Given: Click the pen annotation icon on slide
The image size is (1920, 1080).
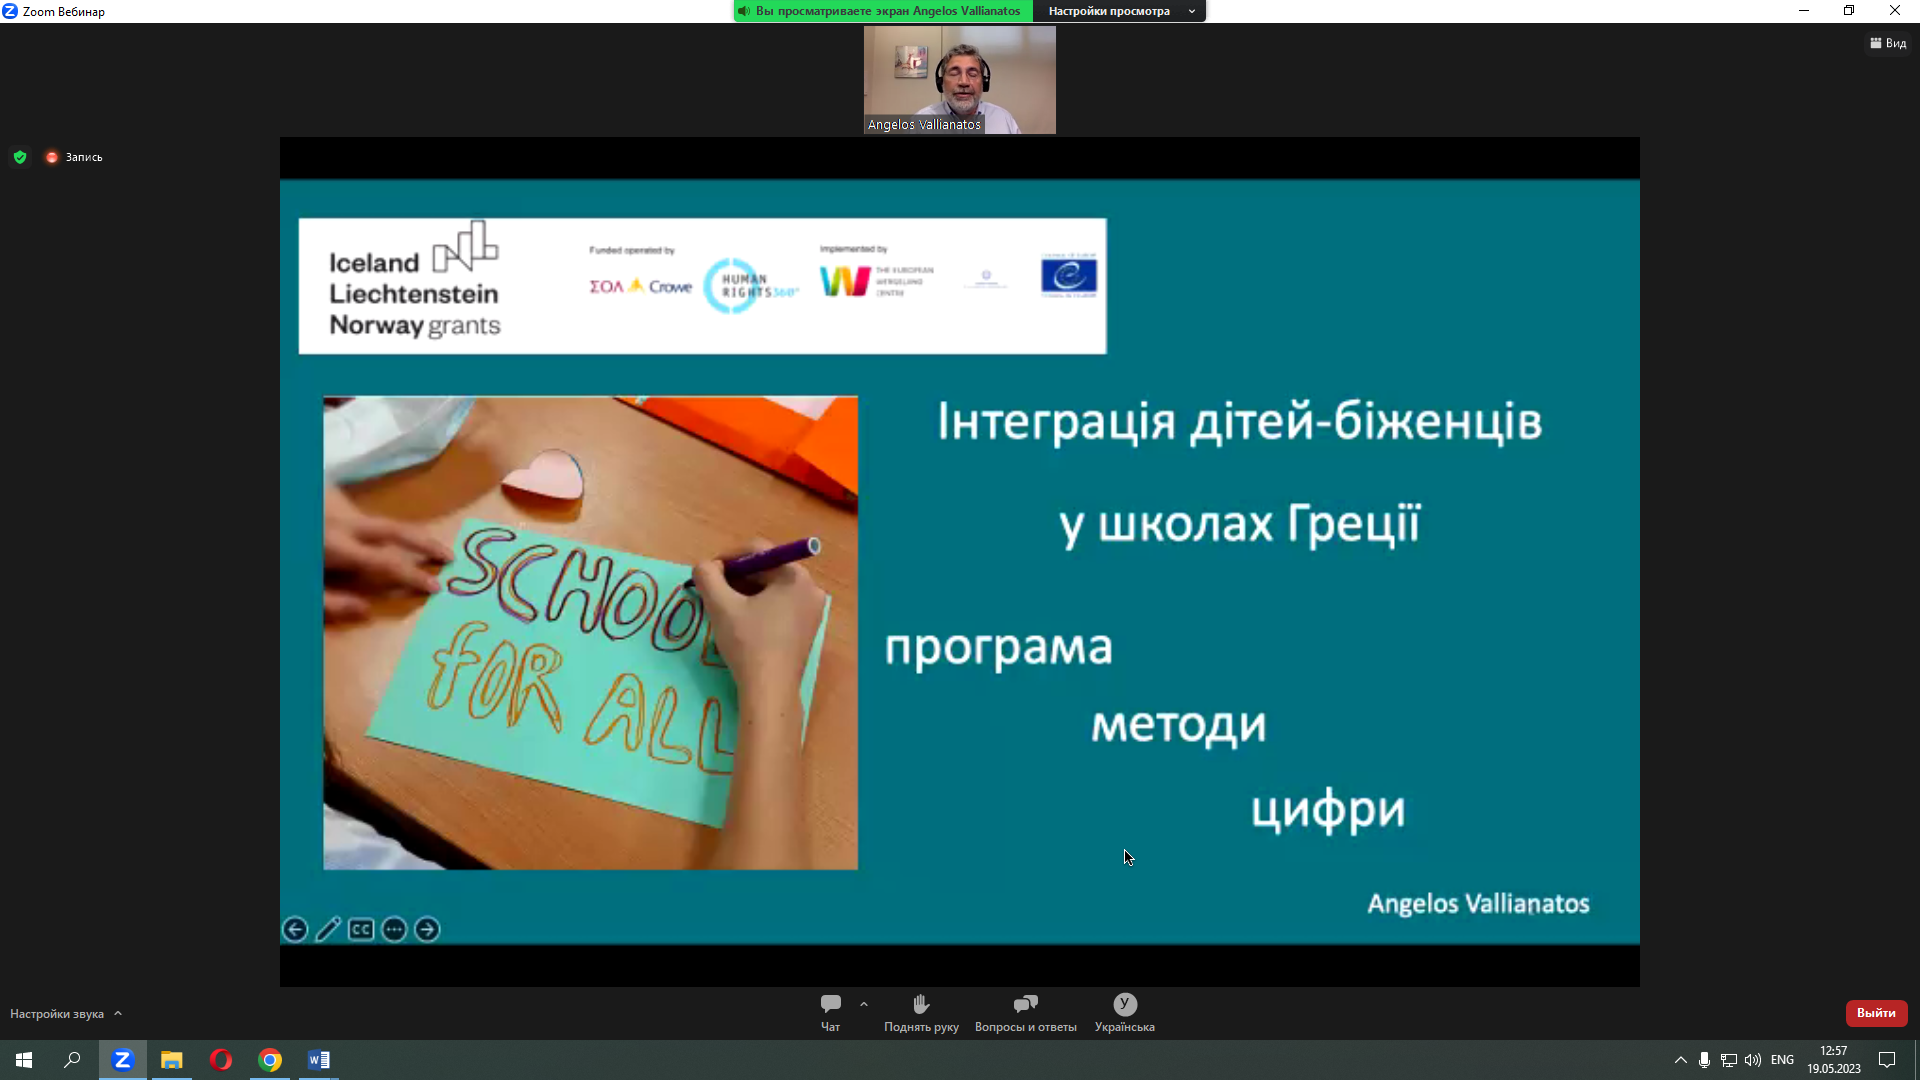Looking at the screenshot, I should point(328,930).
